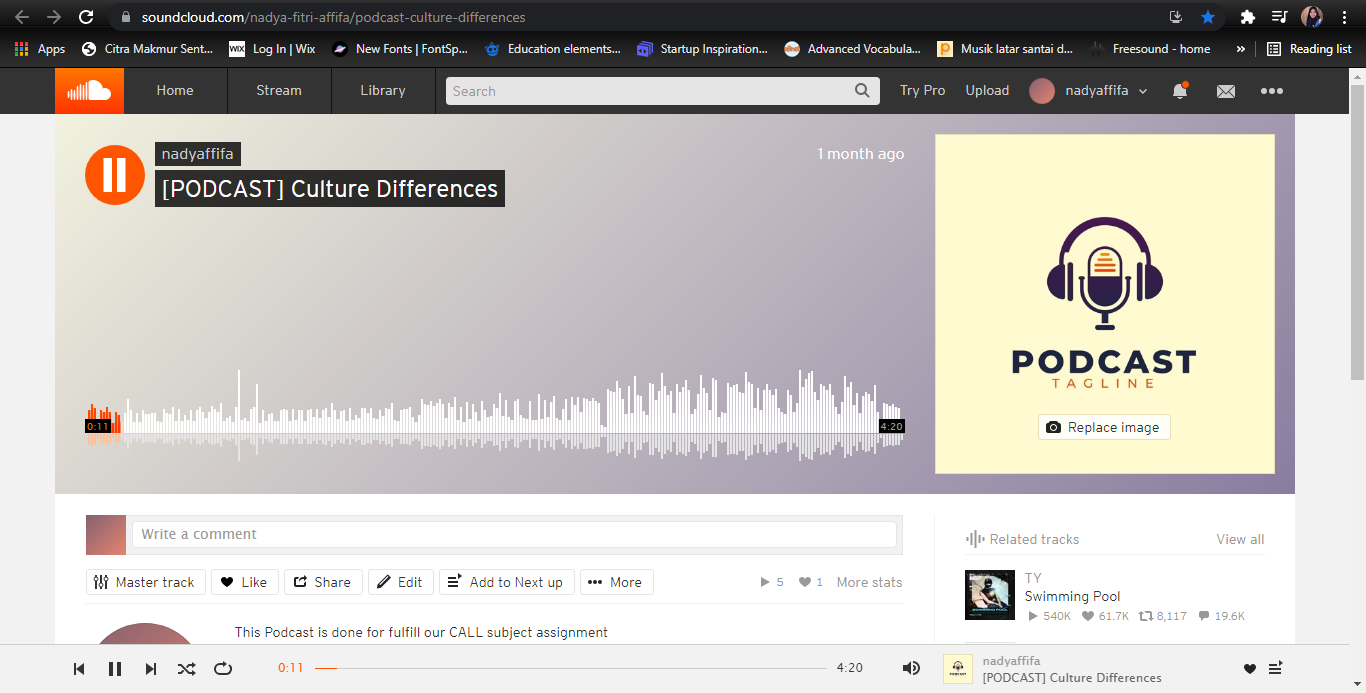Click the Chrome profile avatar
The width and height of the screenshot is (1366, 693).
1312,17
